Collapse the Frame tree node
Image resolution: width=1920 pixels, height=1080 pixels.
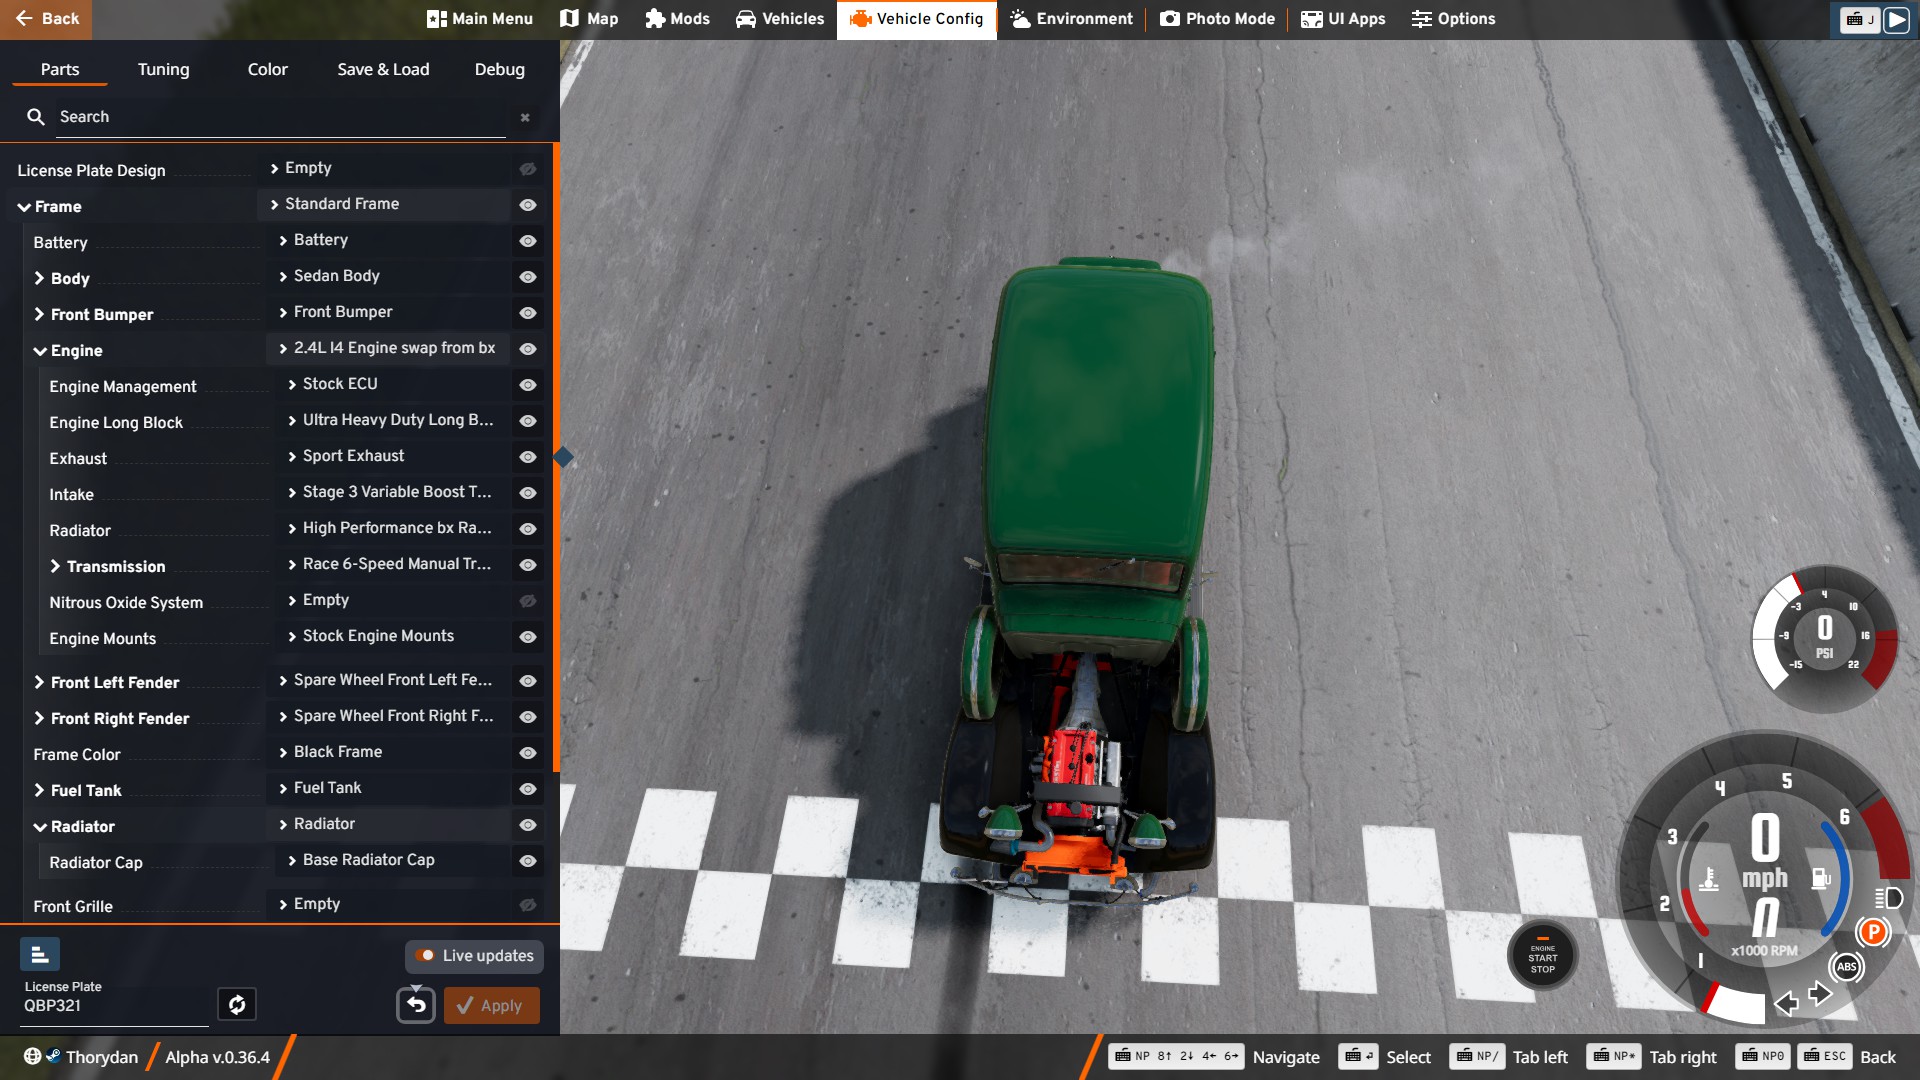(24, 207)
